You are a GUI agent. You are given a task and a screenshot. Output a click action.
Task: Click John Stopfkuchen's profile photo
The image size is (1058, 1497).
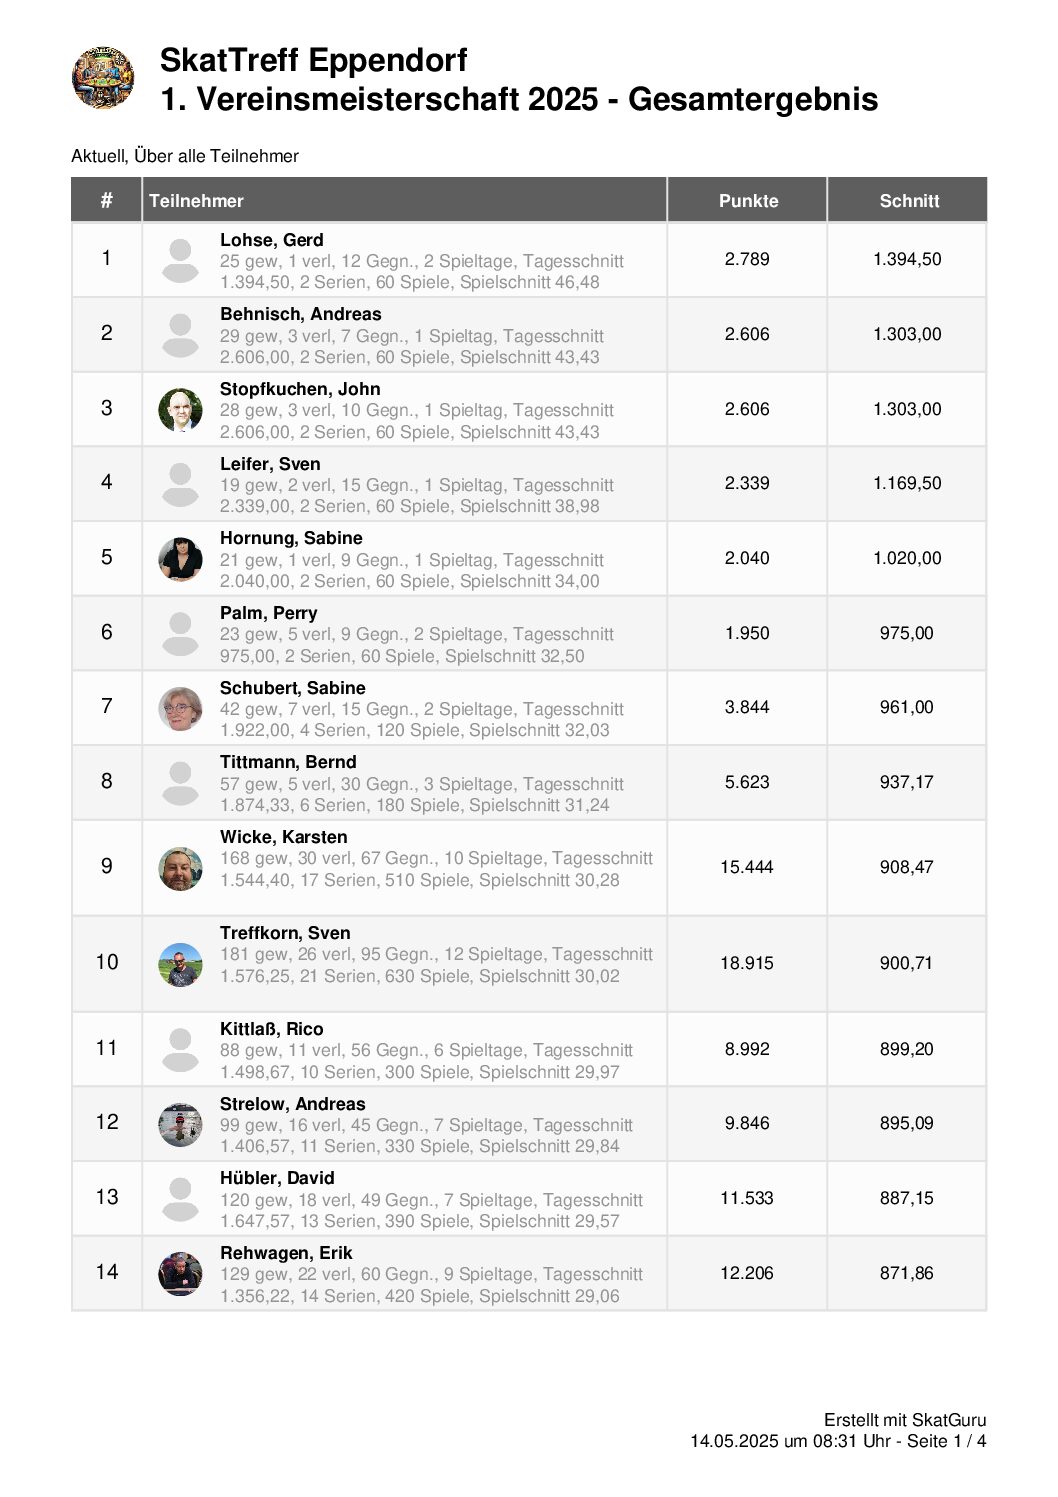coord(180,409)
